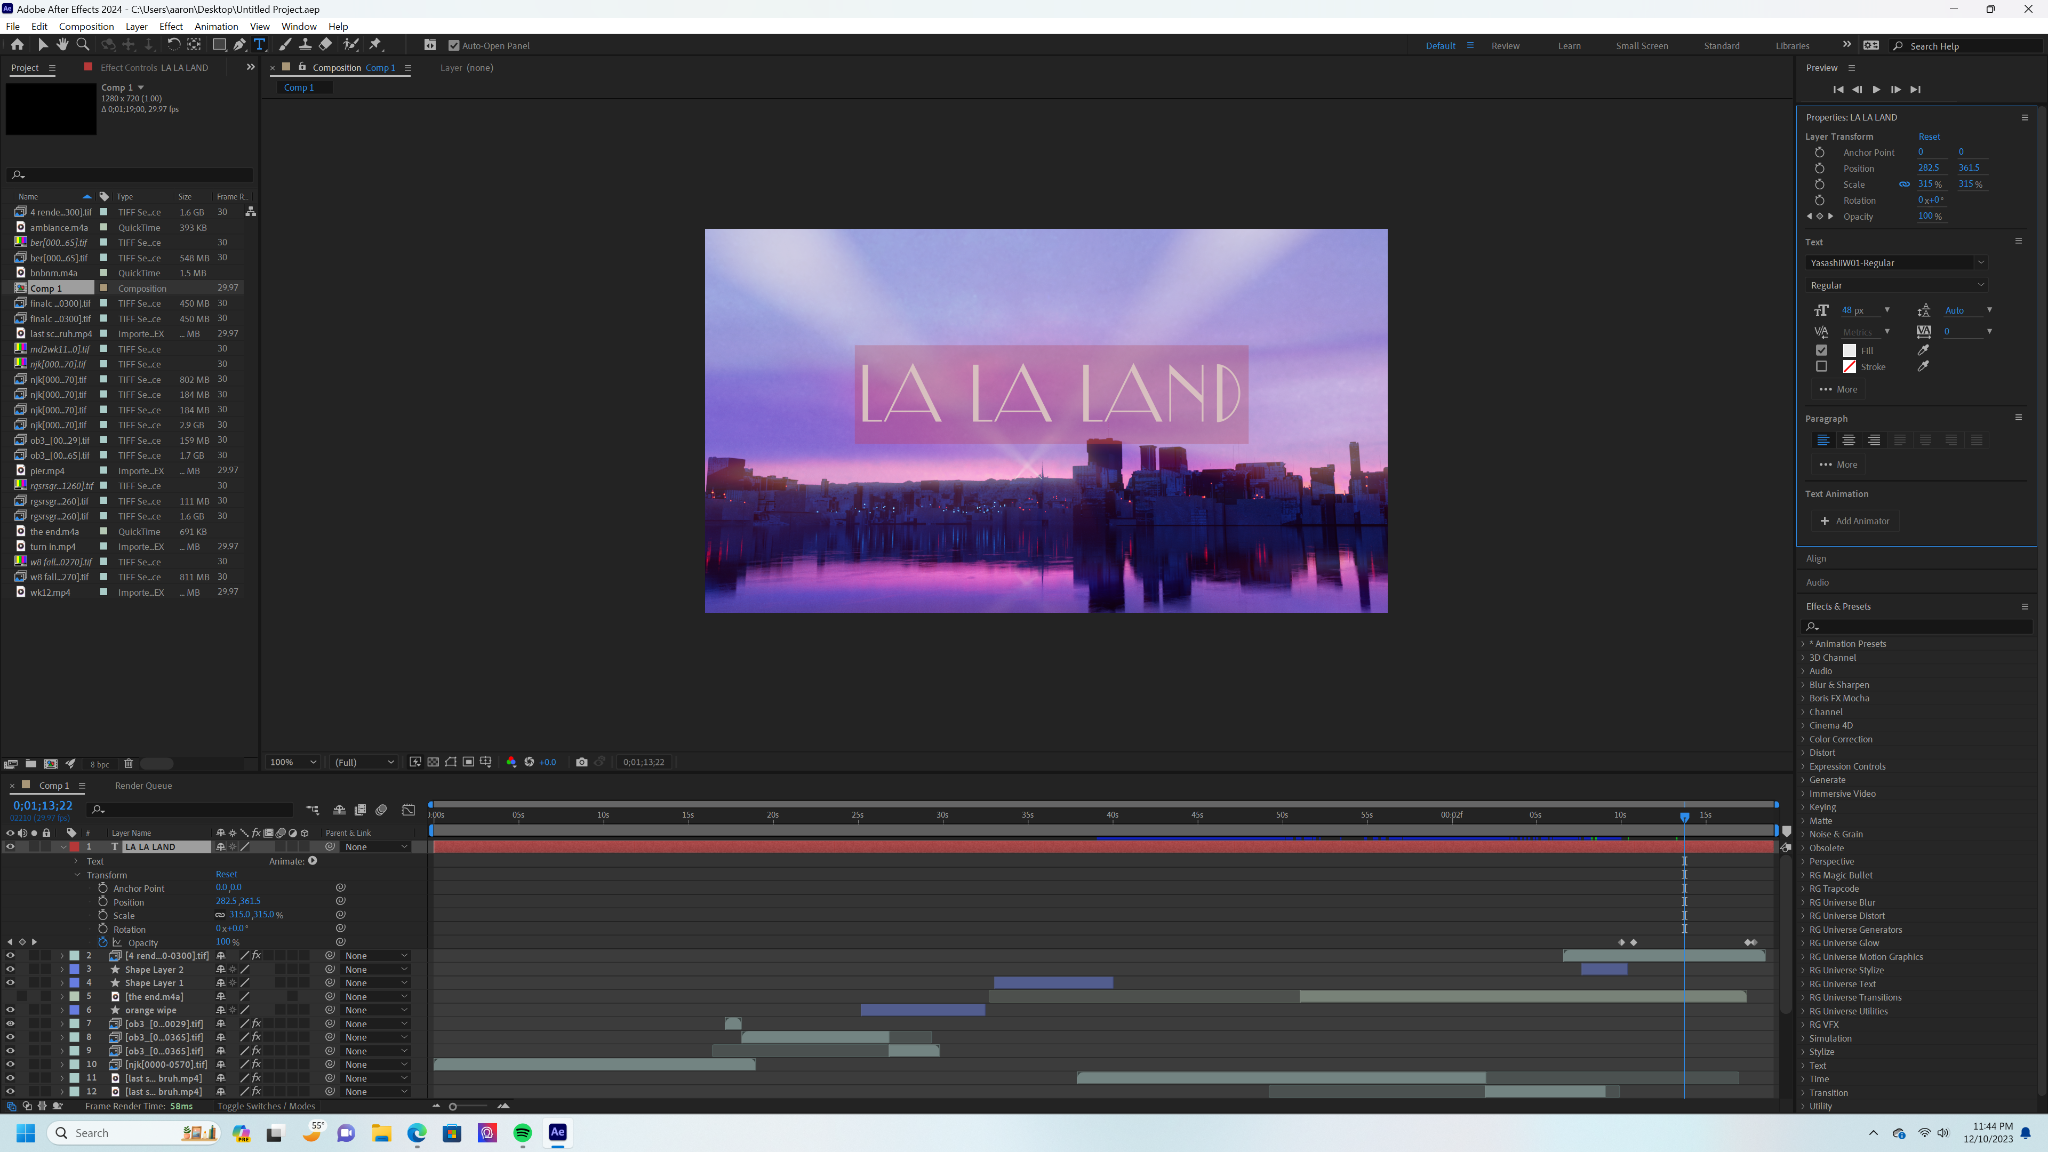
Task: Open the Animation menu
Action: click(x=216, y=26)
